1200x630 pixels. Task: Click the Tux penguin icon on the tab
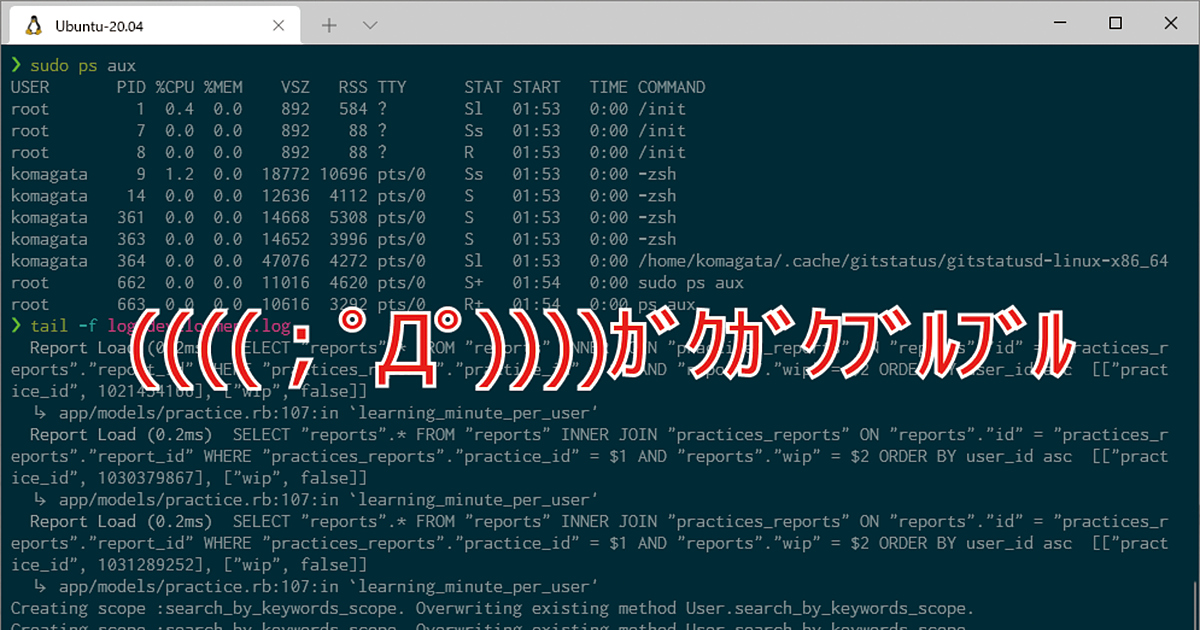pos(35,26)
